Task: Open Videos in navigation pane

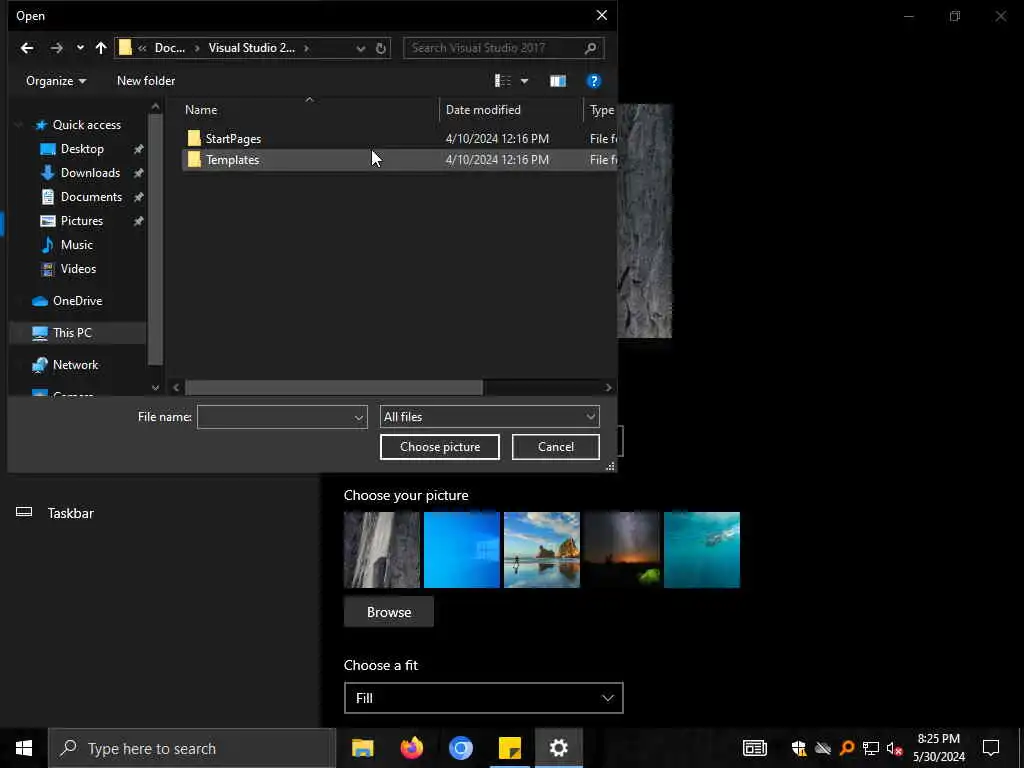Action: pyautogui.click(x=78, y=269)
